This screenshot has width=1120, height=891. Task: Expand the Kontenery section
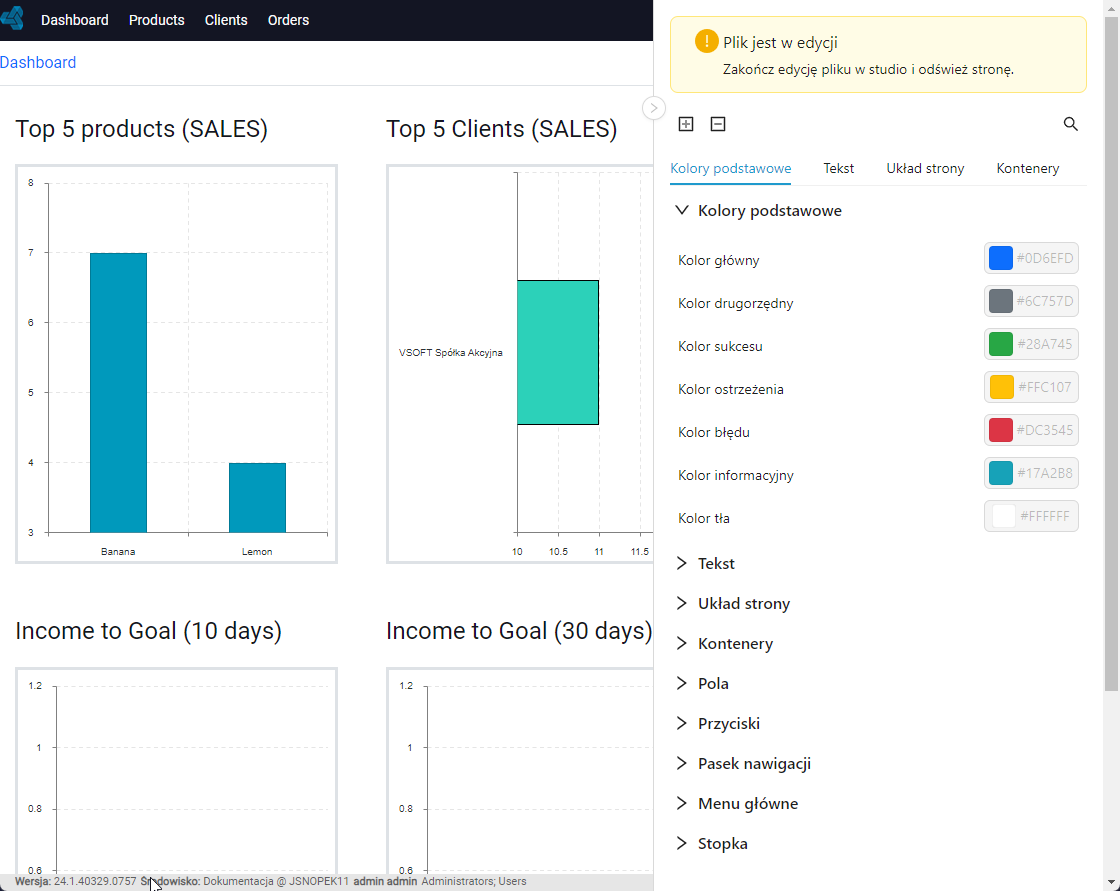tap(682, 643)
